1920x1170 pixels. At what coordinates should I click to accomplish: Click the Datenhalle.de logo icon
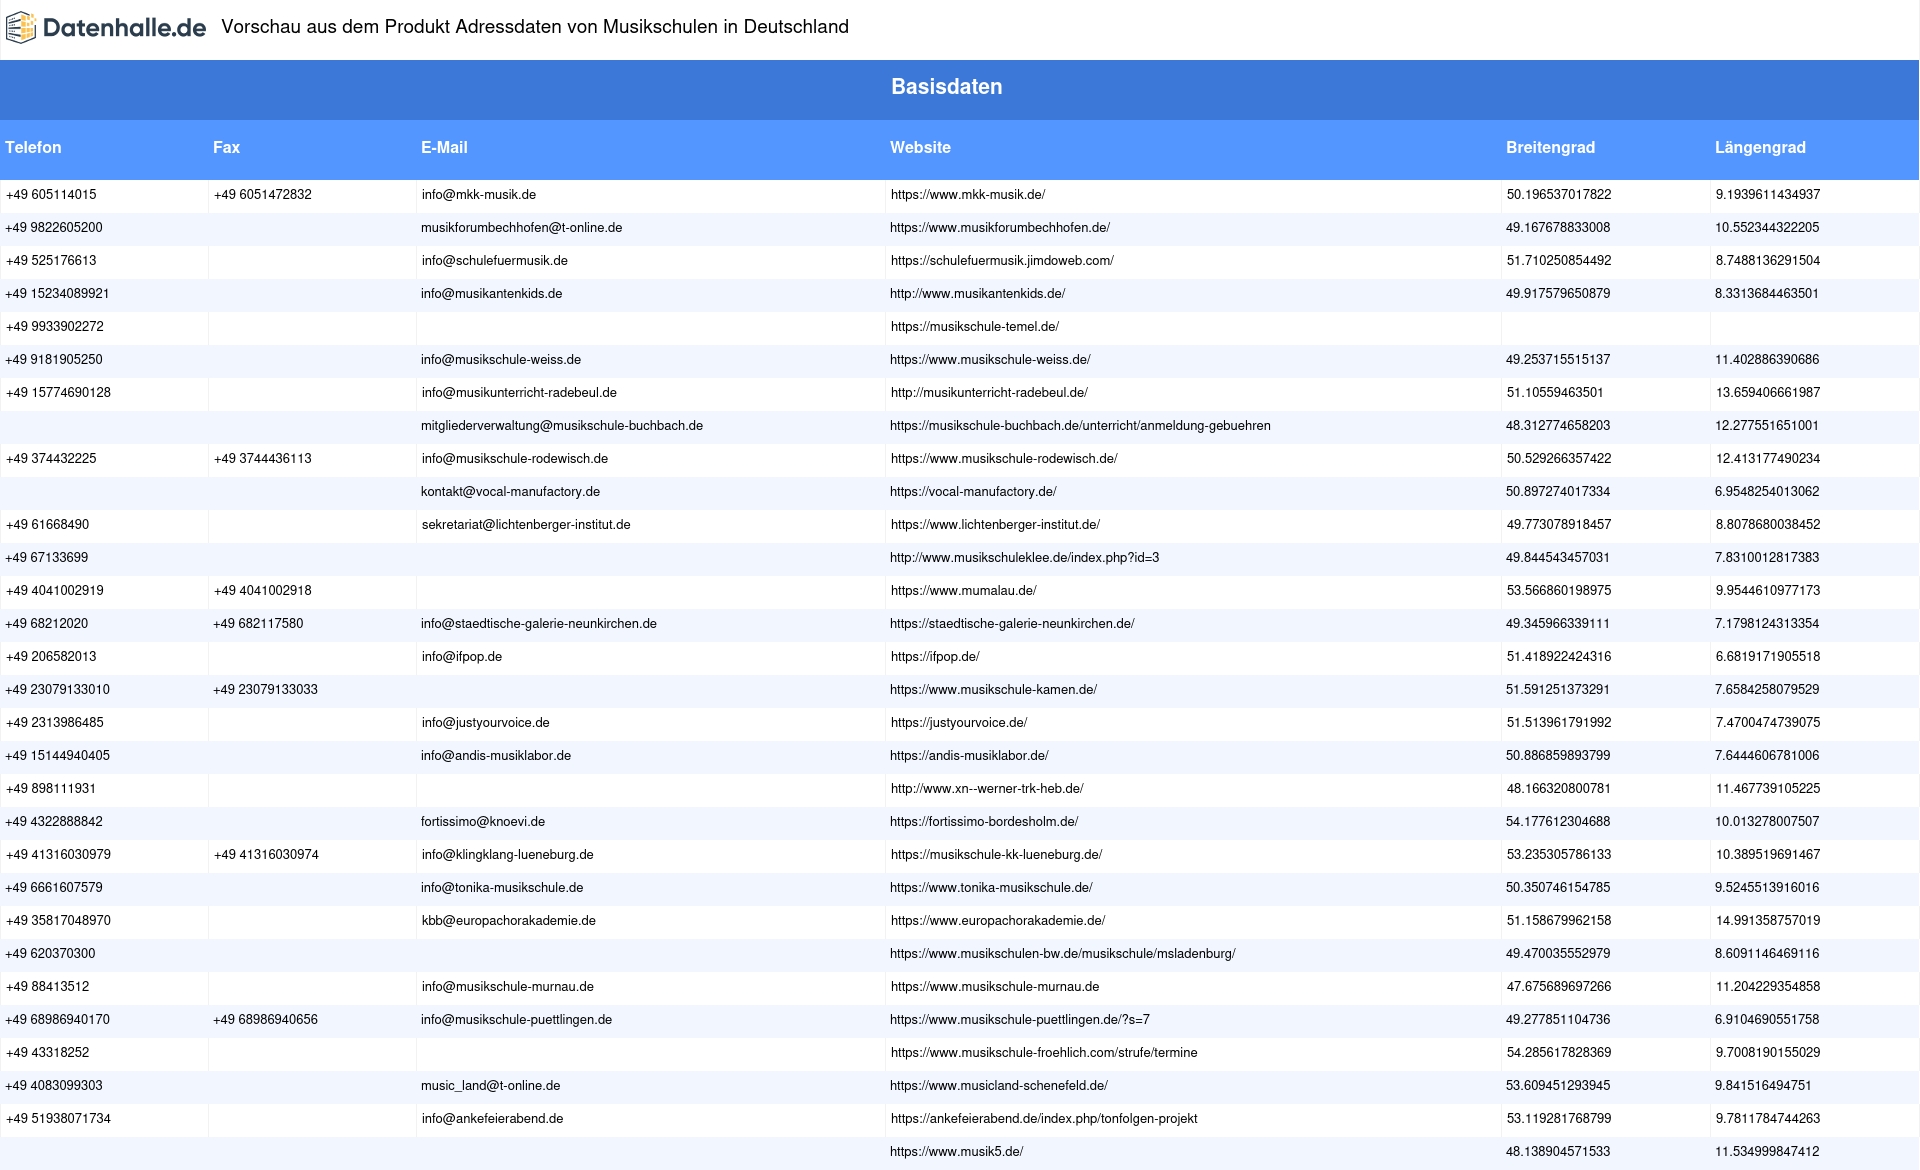point(20,28)
